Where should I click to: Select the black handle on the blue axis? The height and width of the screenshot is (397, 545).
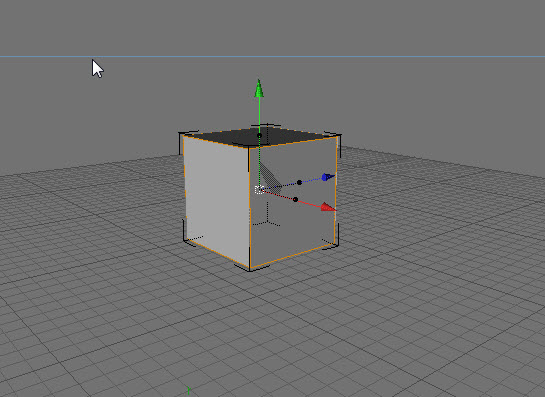[299, 182]
